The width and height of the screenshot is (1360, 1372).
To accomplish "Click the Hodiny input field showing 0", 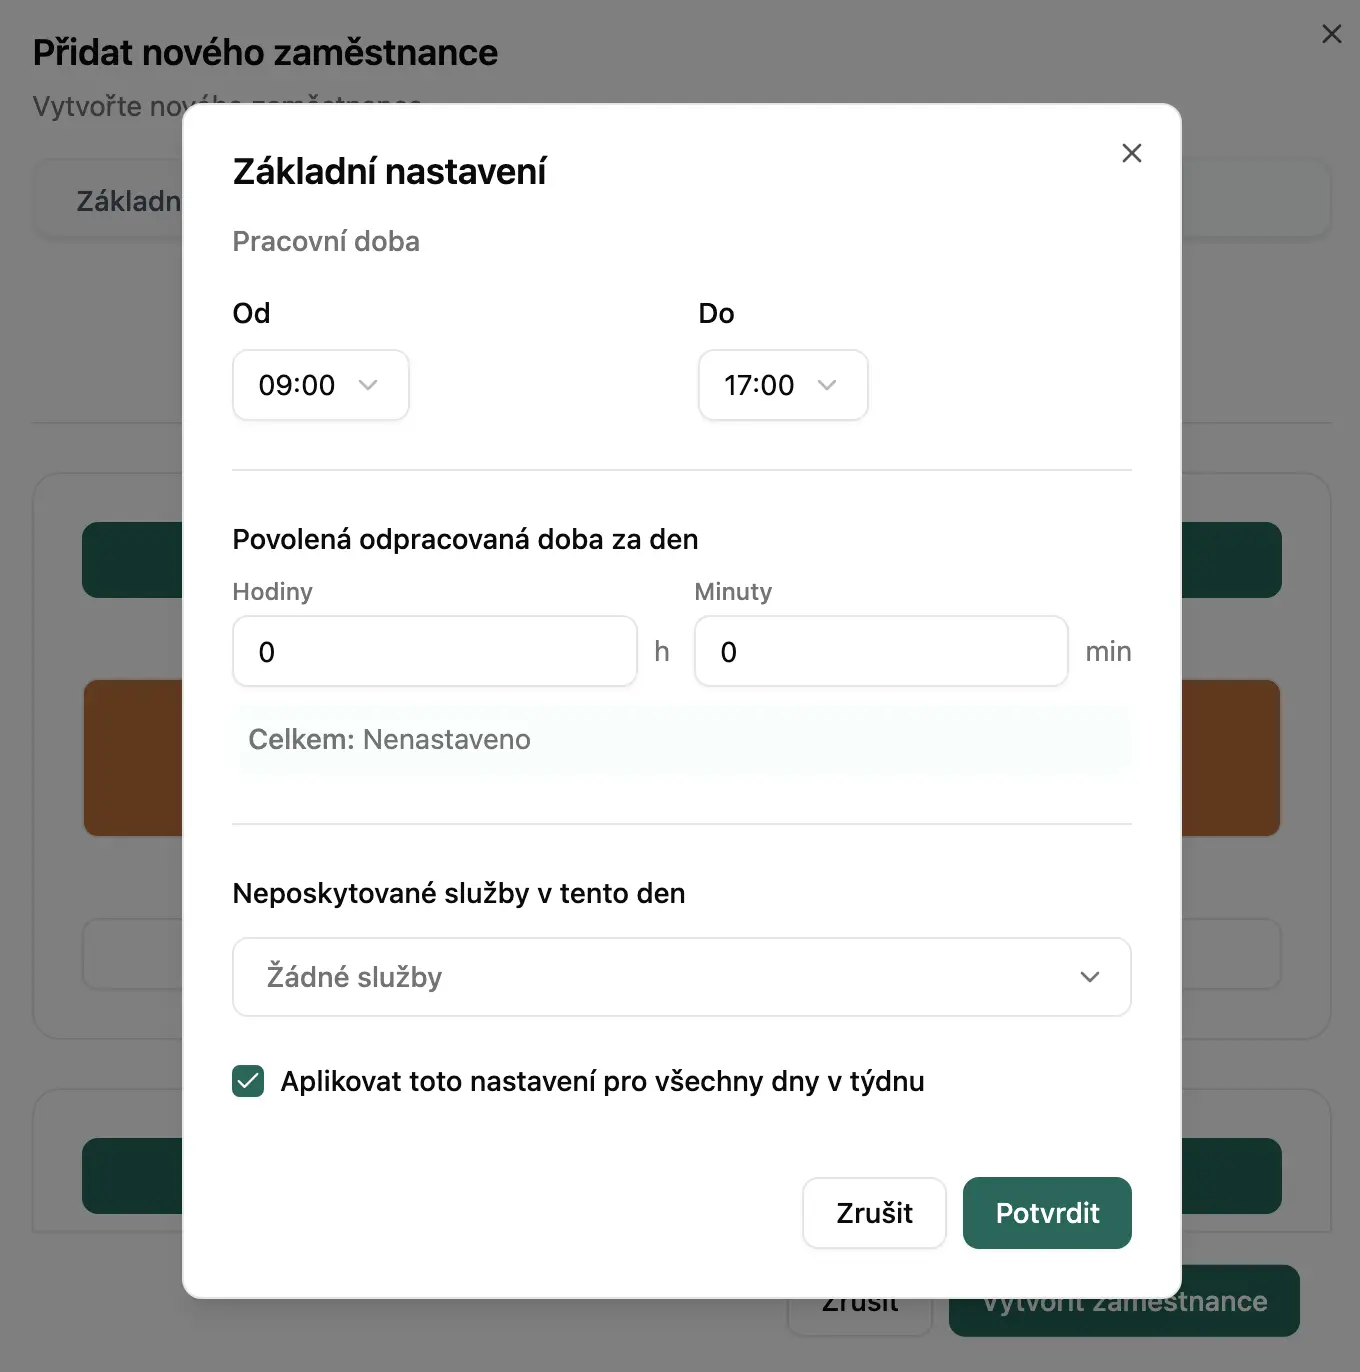I will tap(434, 651).
